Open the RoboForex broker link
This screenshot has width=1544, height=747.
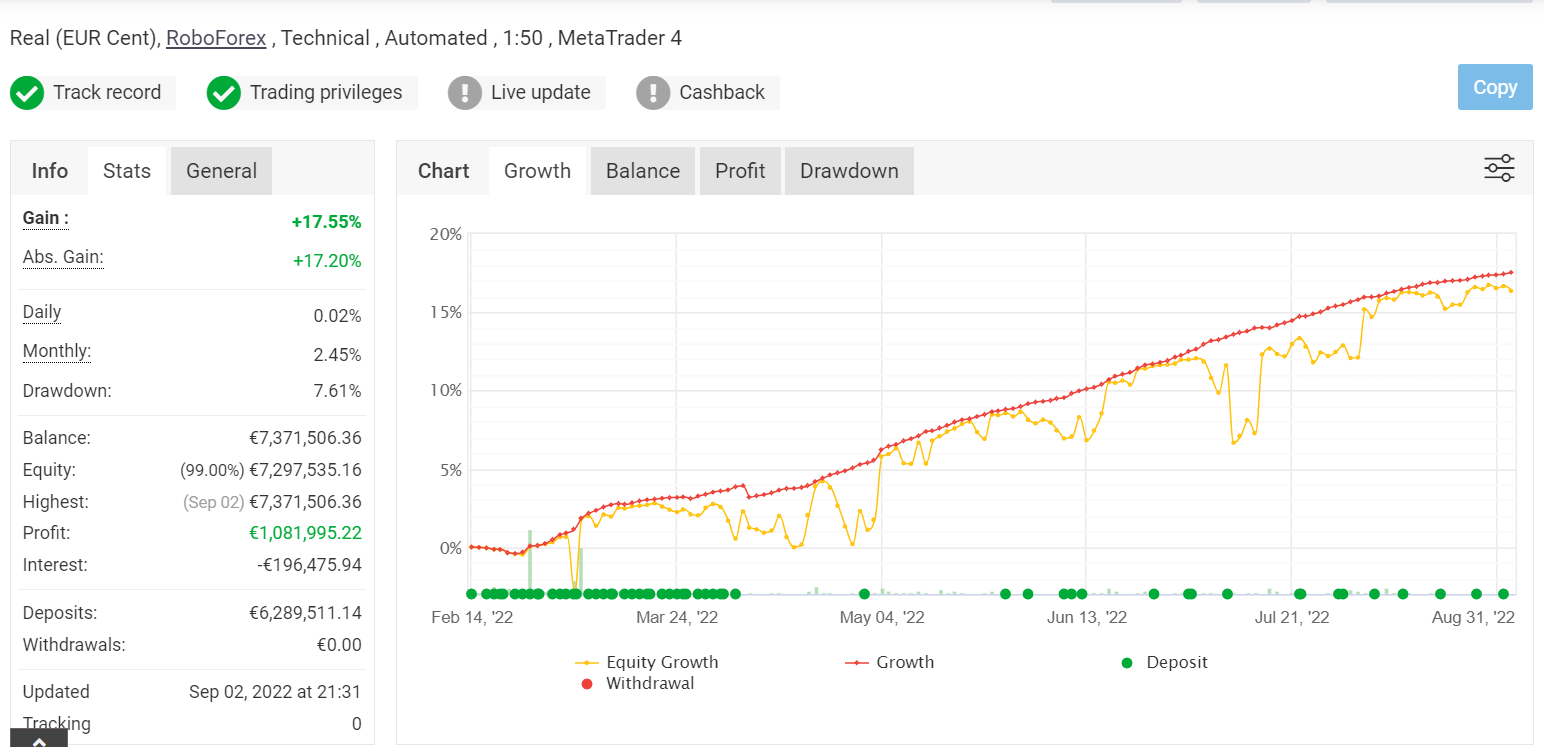click(x=216, y=38)
